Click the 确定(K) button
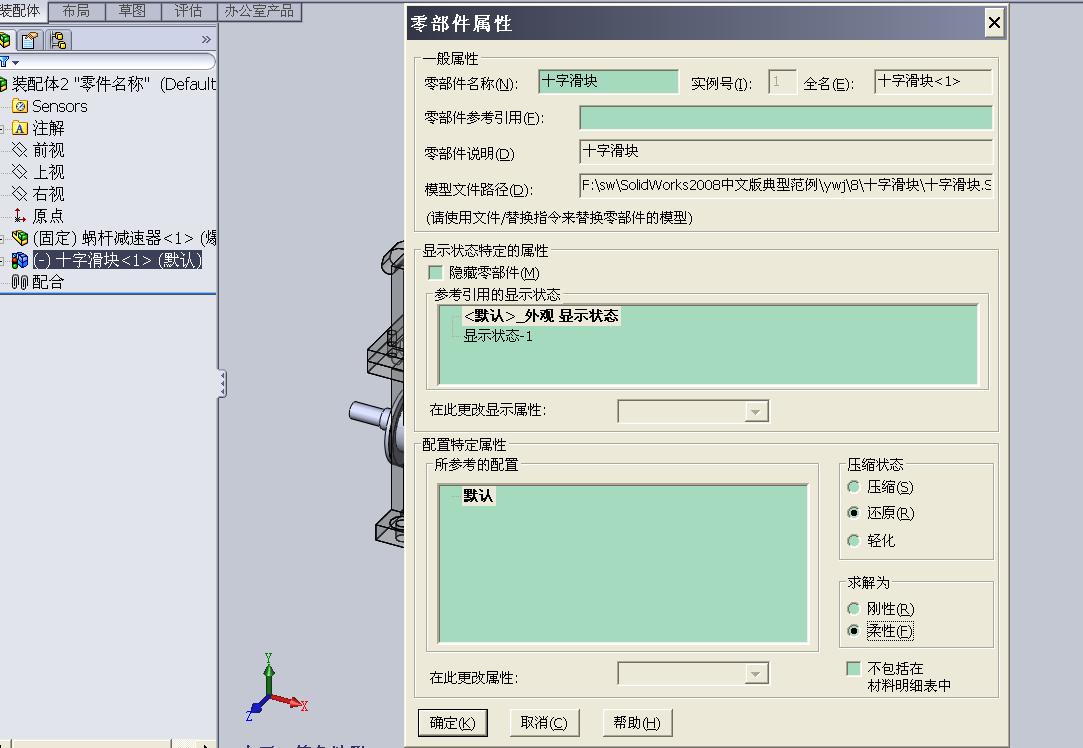The image size is (1083, 748). coord(453,723)
